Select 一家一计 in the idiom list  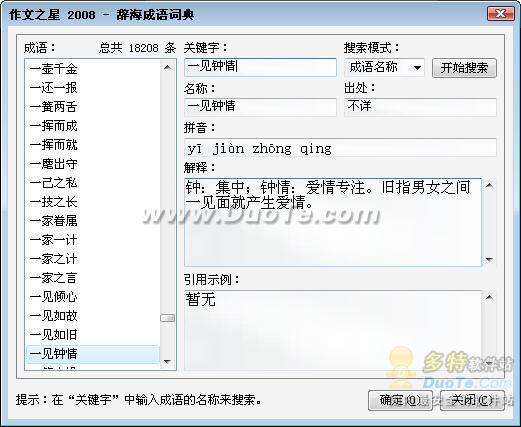[93, 240]
